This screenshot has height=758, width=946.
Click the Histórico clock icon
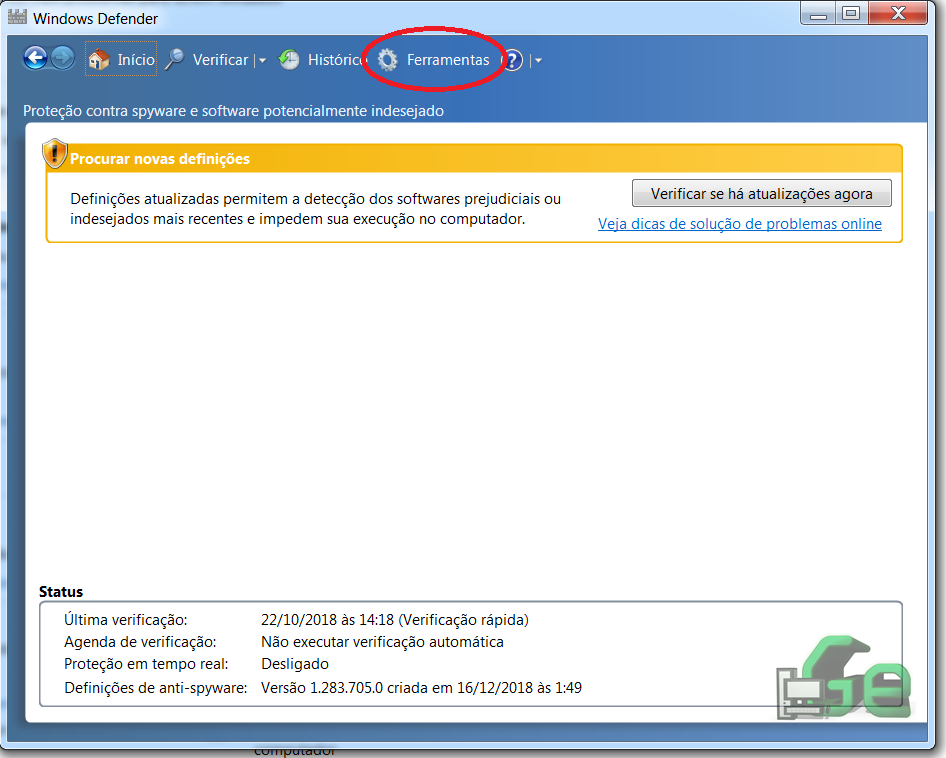coord(289,59)
